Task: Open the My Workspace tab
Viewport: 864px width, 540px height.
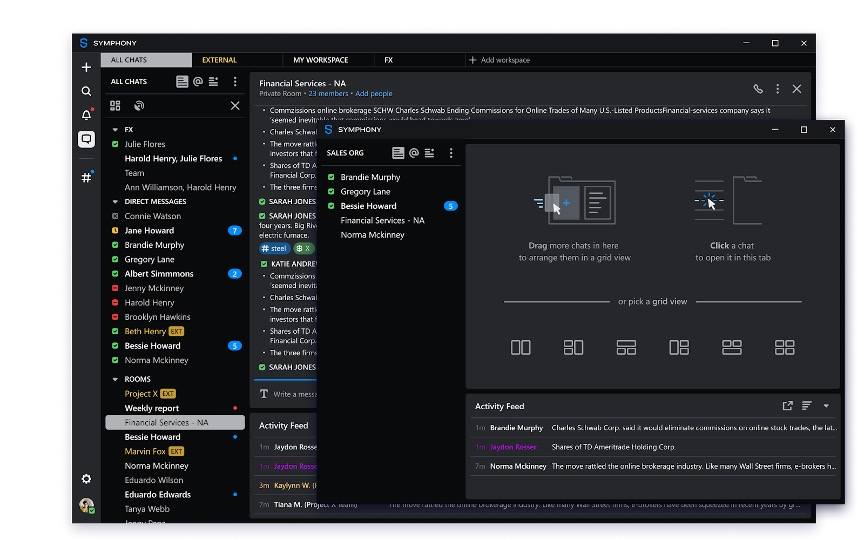Action: [320, 60]
